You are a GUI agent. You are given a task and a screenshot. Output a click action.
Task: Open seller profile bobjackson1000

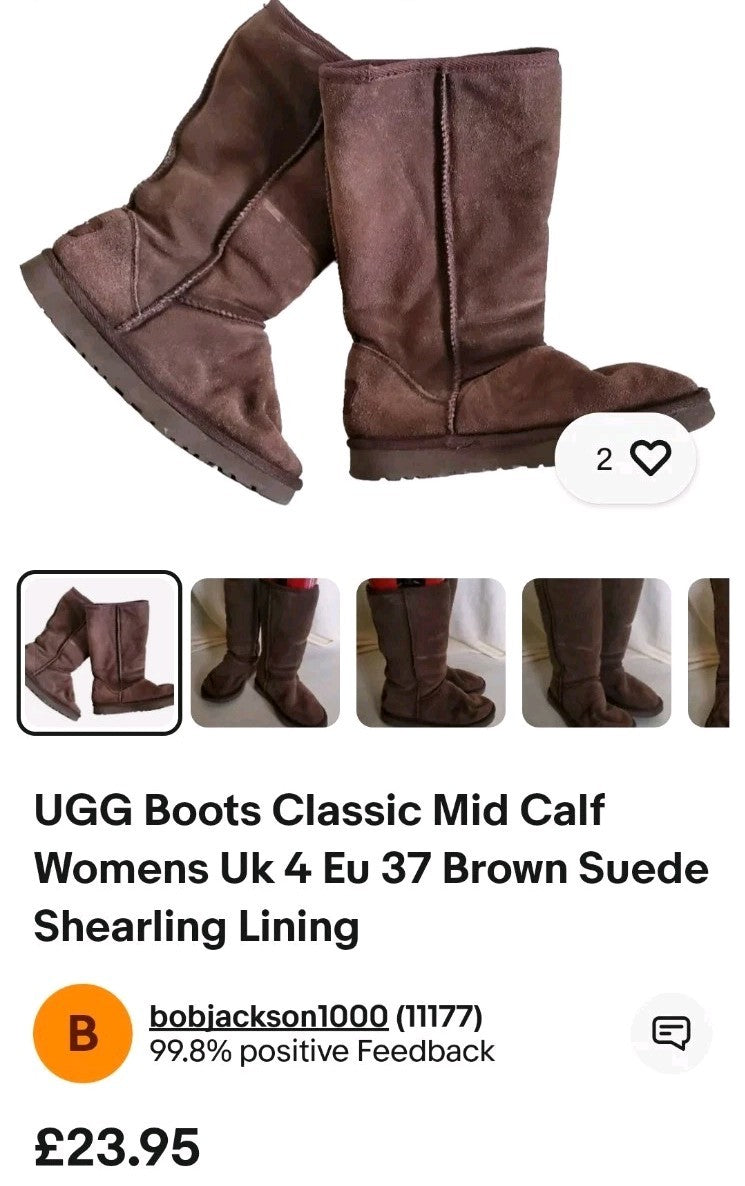pos(269,1017)
